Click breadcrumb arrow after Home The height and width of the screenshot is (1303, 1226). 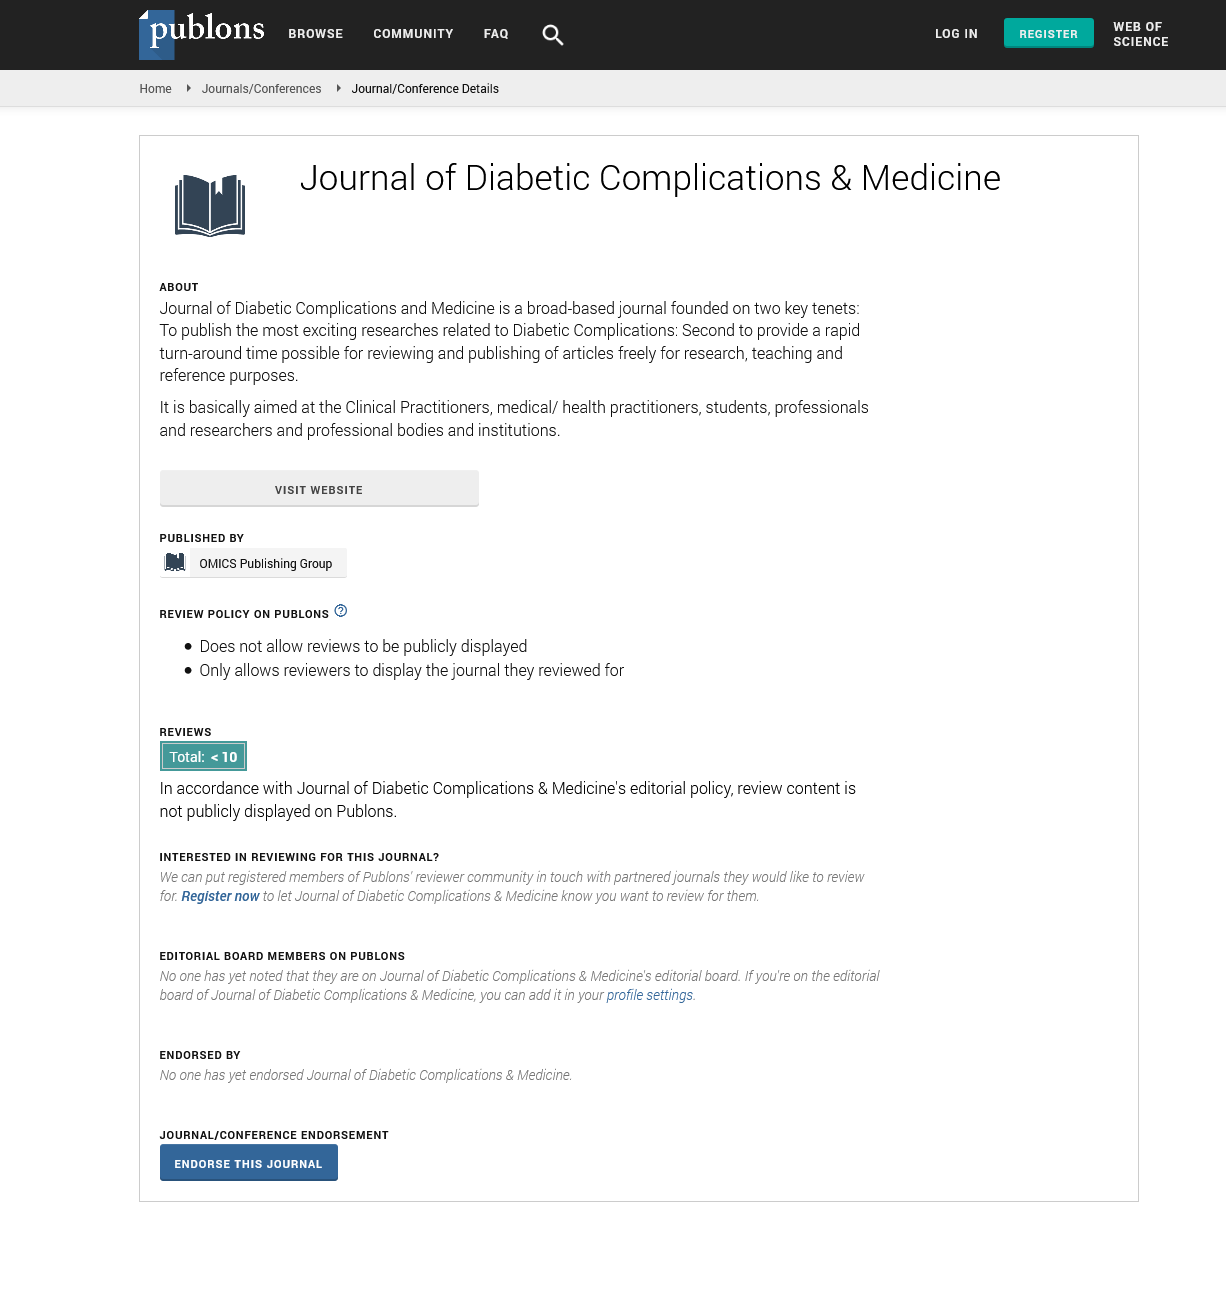pos(188,88)
